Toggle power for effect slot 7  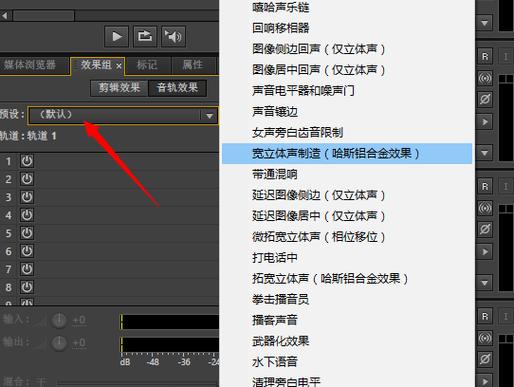pyautogui.click(x=27, y=269)
